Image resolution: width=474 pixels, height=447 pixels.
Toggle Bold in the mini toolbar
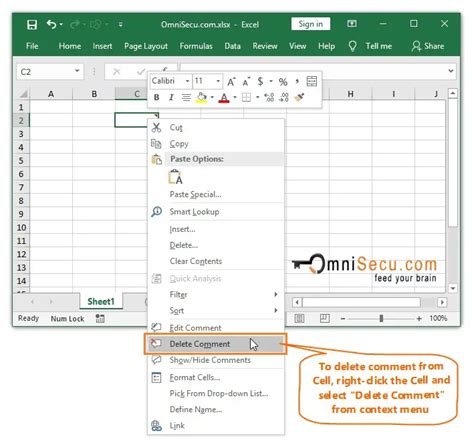[156, 97]
